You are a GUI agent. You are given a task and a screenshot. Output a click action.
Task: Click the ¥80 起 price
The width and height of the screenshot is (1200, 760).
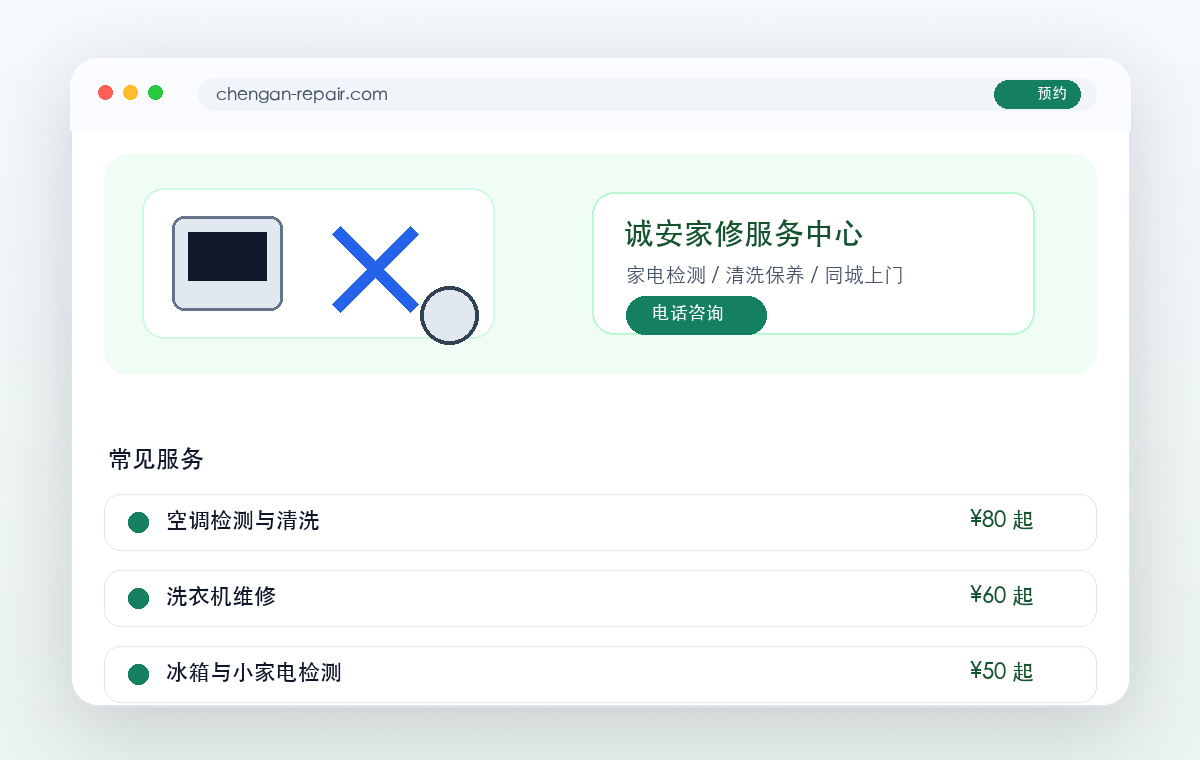coord(1001,520)
